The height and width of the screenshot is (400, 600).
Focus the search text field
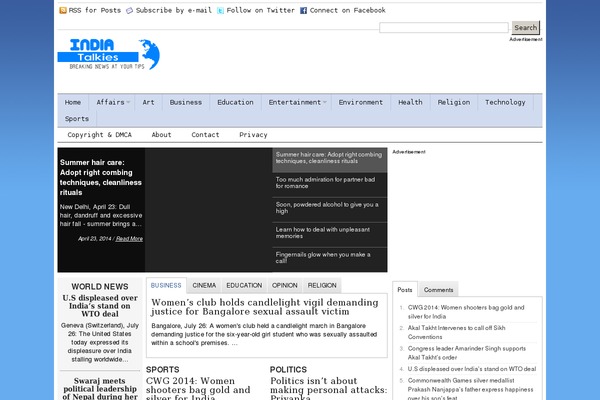(x=444, y=28)
